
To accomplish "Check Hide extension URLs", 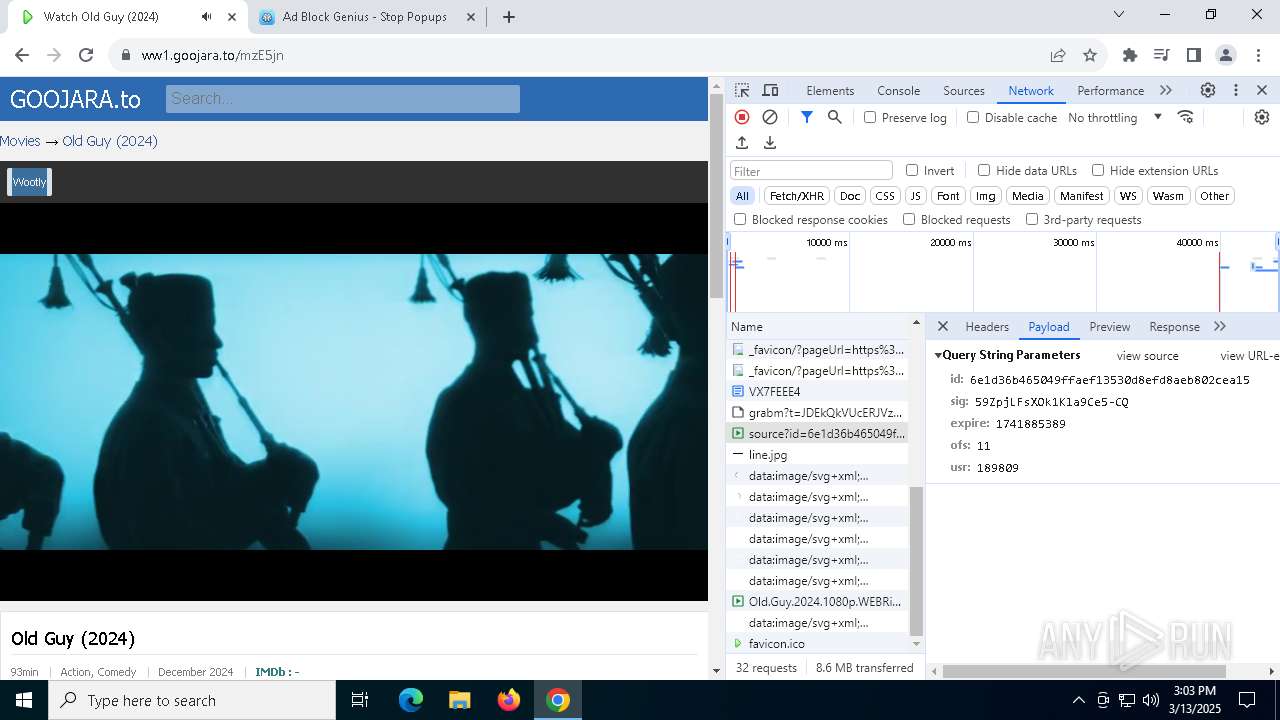I will coord(1098,170).
